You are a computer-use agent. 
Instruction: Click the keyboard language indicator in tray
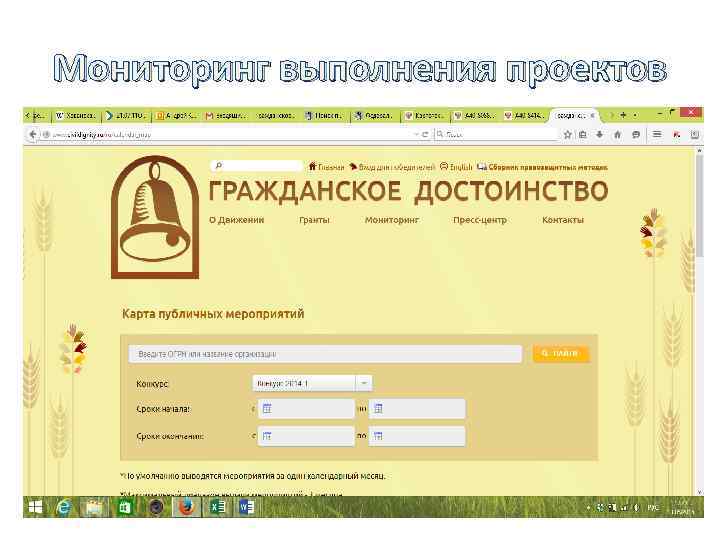(652, 507)
